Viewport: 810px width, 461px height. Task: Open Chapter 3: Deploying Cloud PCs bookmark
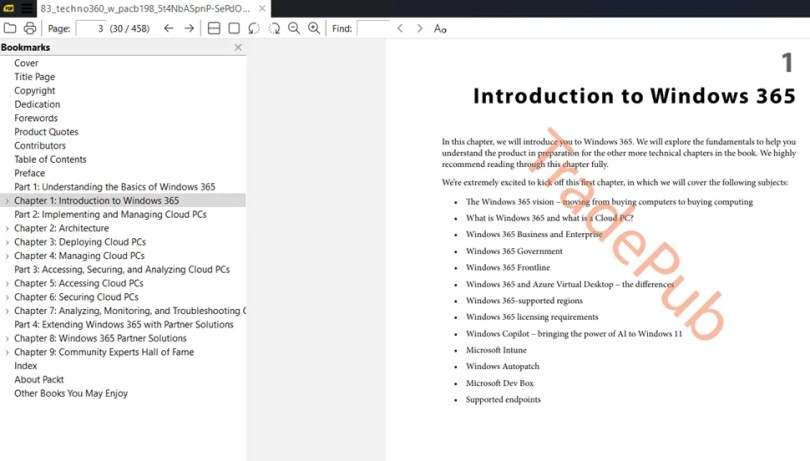click(x=80, y=242)
